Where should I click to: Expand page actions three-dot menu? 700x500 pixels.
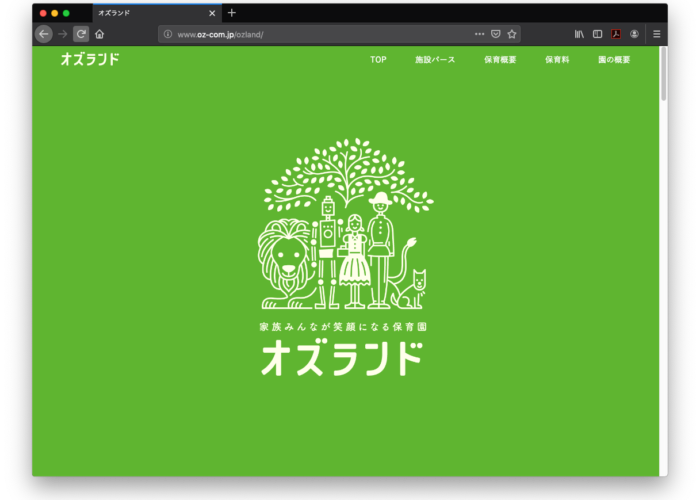click(x=479, y=34)
